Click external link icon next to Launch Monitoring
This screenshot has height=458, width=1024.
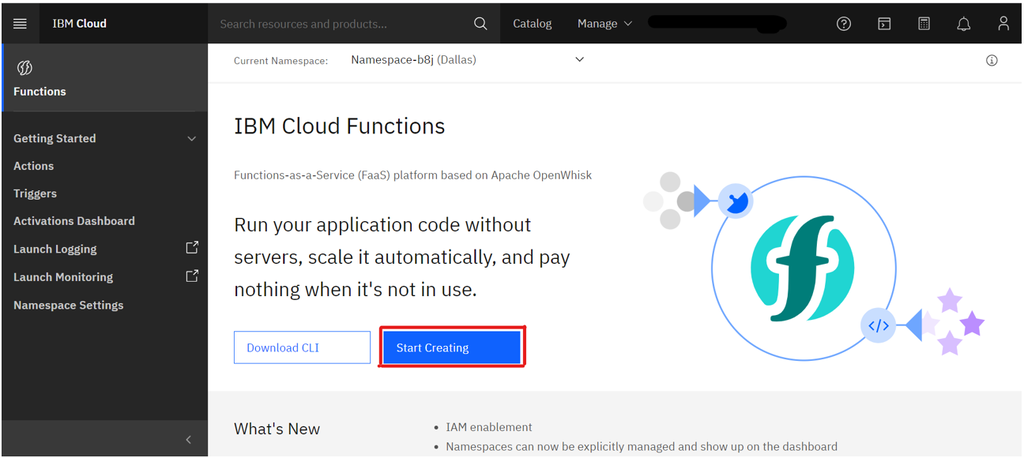191,276
